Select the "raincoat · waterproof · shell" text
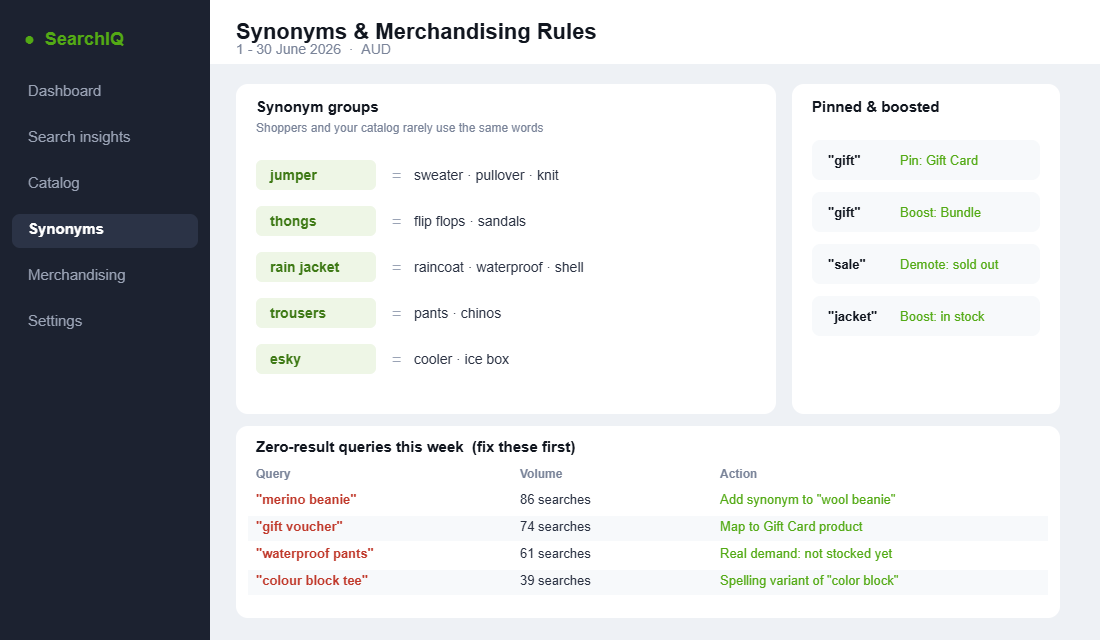The width and height of the screenshot is (1100, 640). (x=499, y=267)
